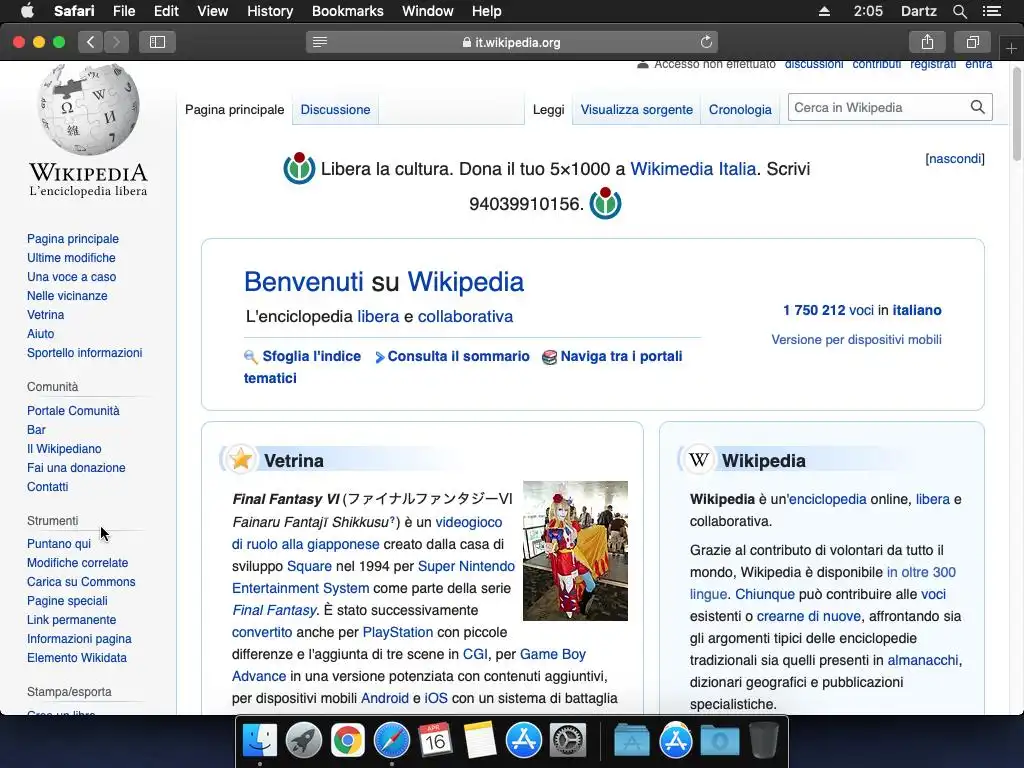1024x768 pixels.
Task: Open the Final Fantasy cosplay thumbnail
Action: [x=575, y=551]
